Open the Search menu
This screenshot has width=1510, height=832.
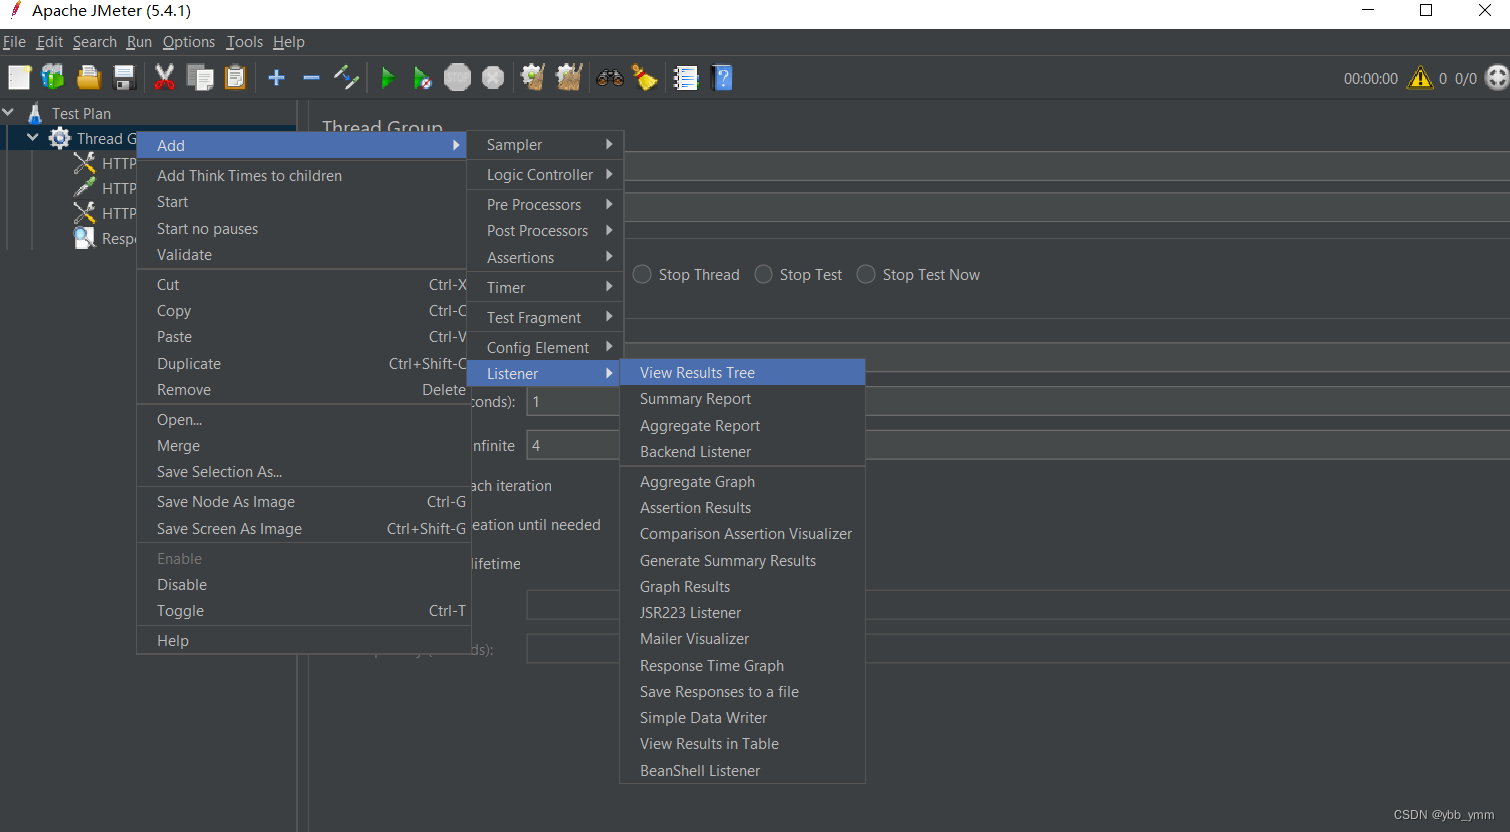click(x=94, y=42)
